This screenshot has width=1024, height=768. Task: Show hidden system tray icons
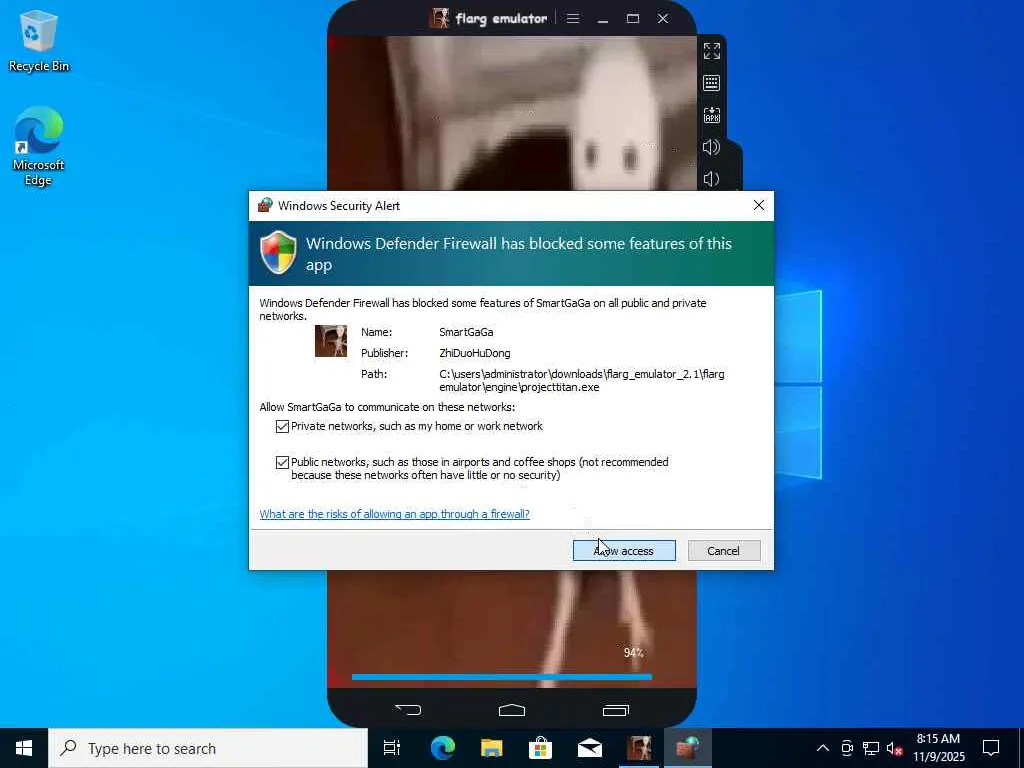point(823,748)
